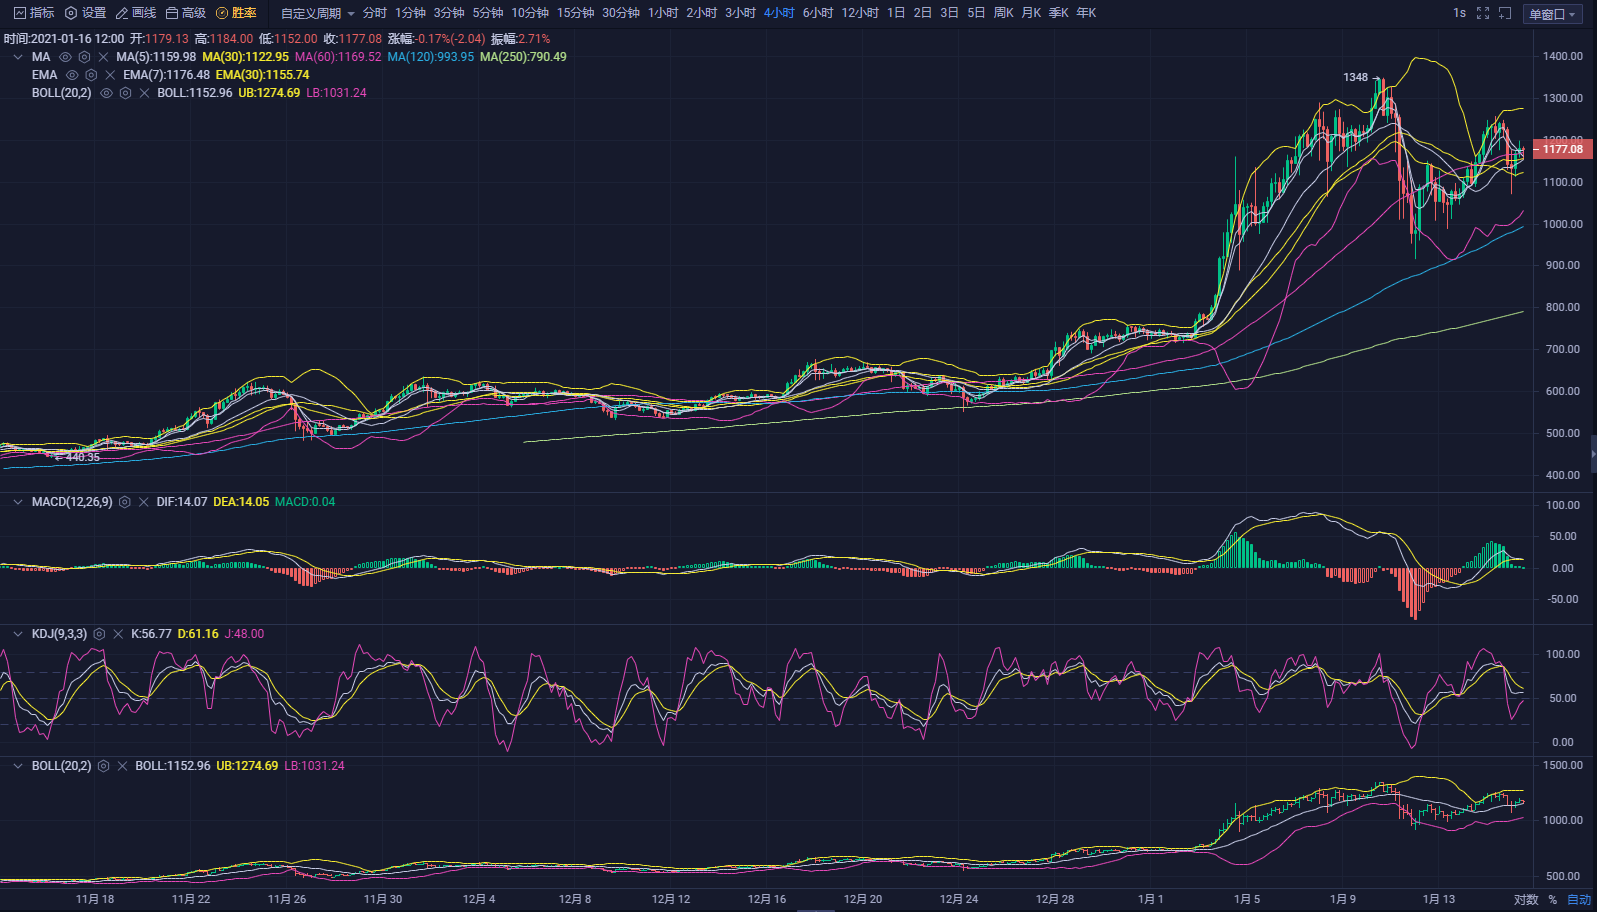Click the 1177.08 current price label
This screenshot has height=912, width=1597.
[x=1562, y=149]
